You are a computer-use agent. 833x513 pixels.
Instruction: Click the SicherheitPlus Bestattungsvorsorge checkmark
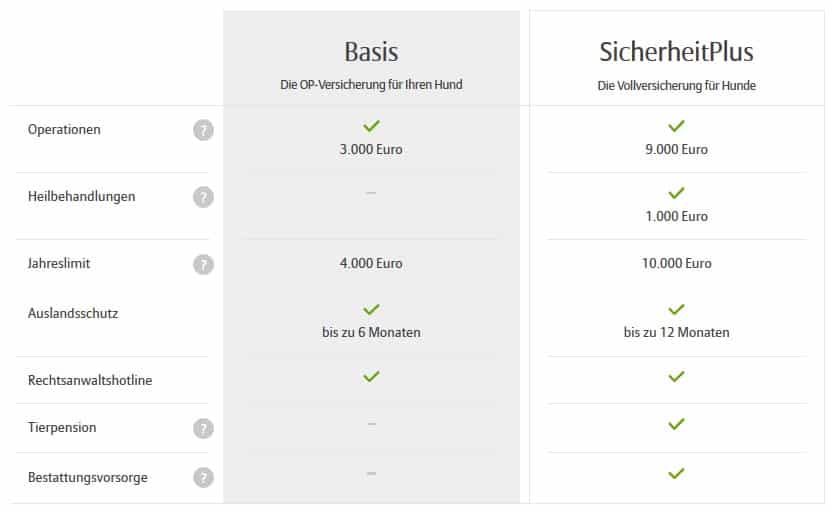(676, 473)
